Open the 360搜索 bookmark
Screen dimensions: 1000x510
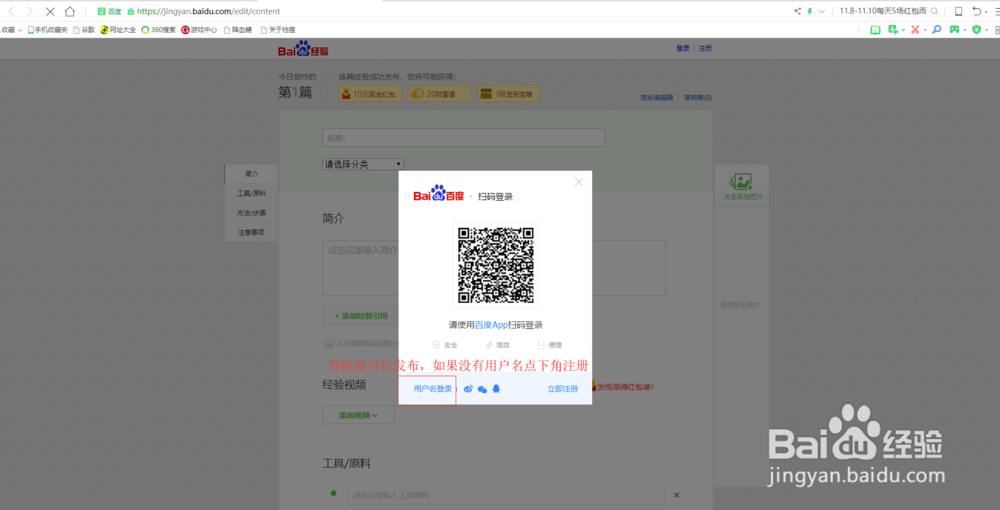click(159, 30)
